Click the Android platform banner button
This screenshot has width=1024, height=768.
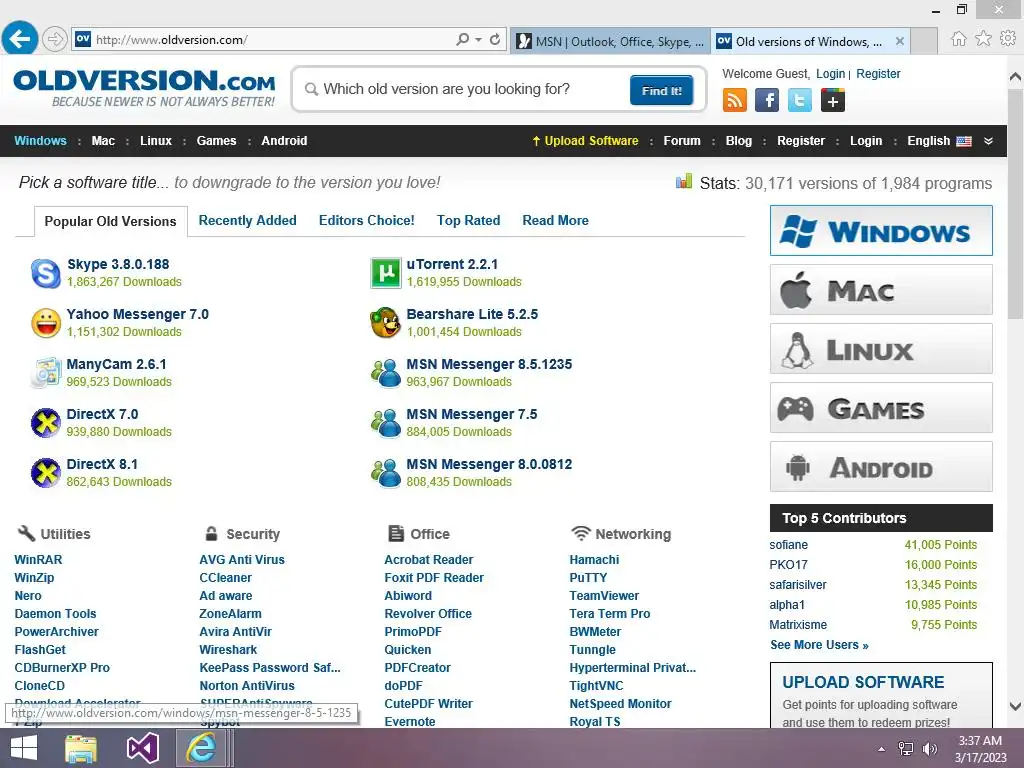(881, 467)
